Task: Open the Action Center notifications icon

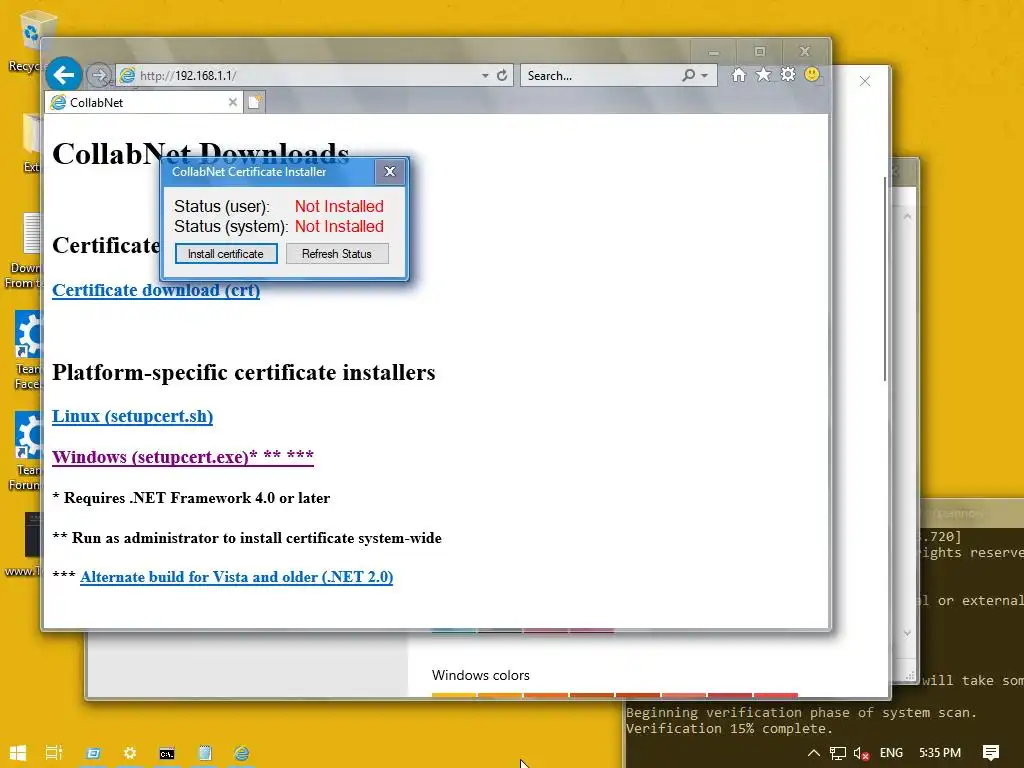Action: point(991,753)
